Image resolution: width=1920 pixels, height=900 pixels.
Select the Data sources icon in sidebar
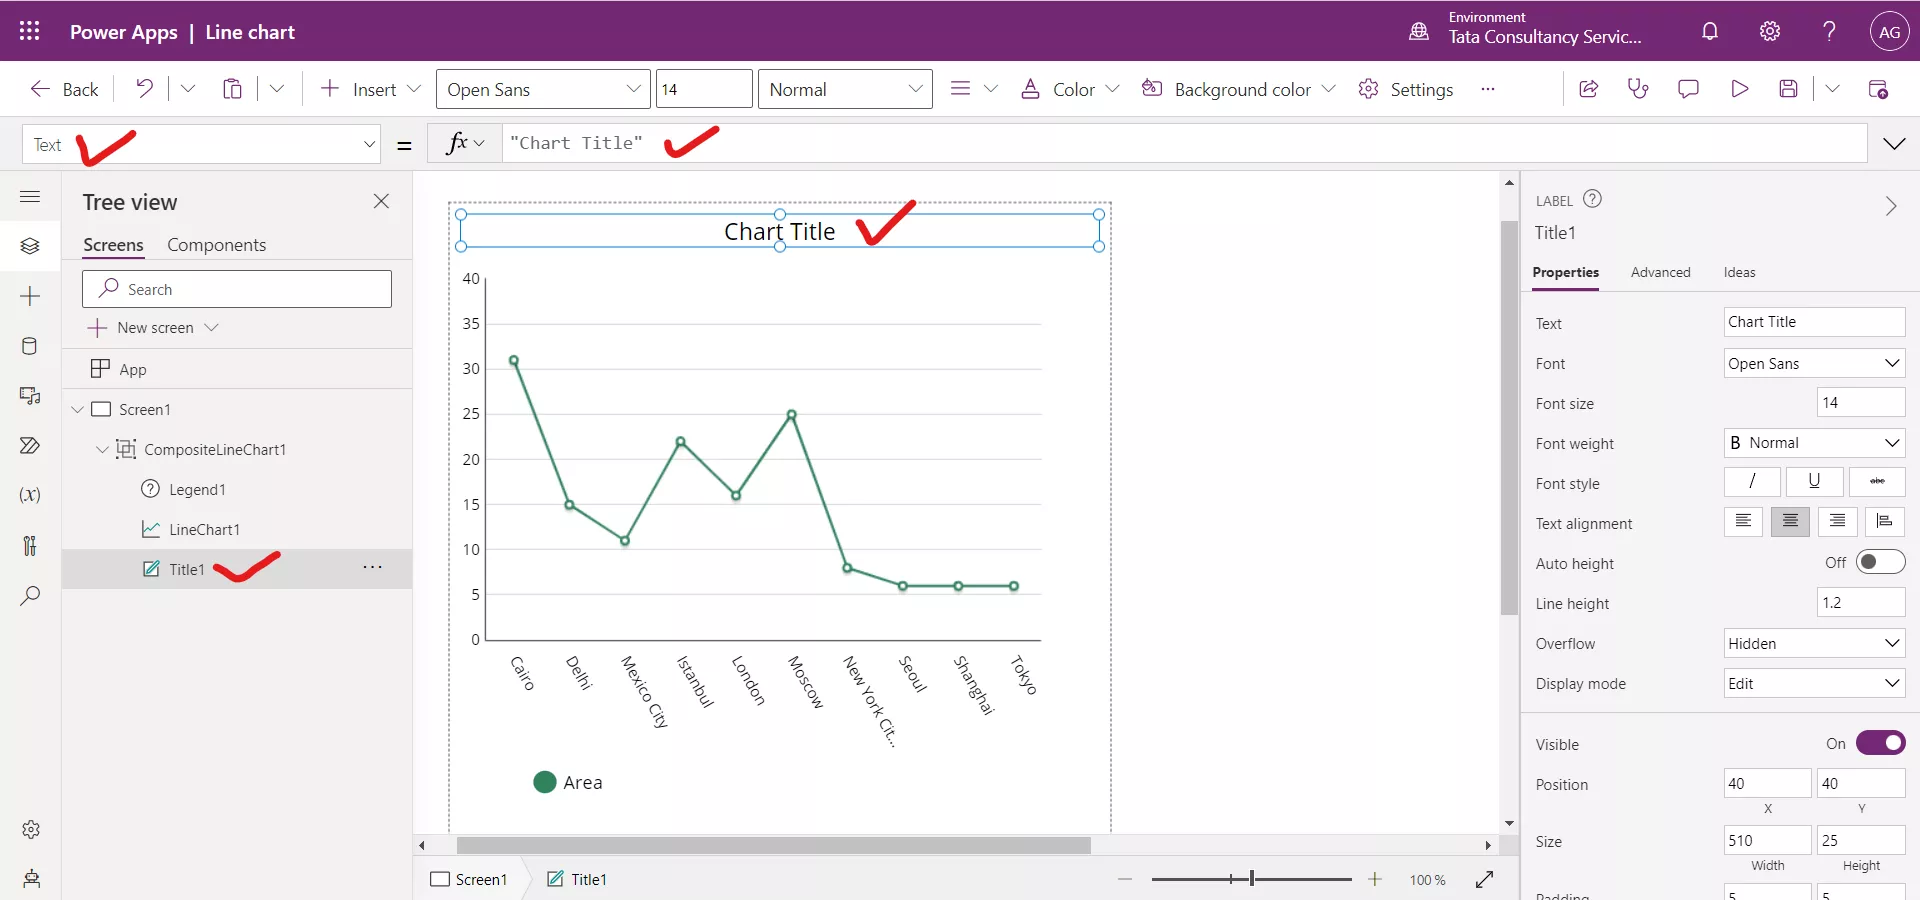[x=30, y=346]
